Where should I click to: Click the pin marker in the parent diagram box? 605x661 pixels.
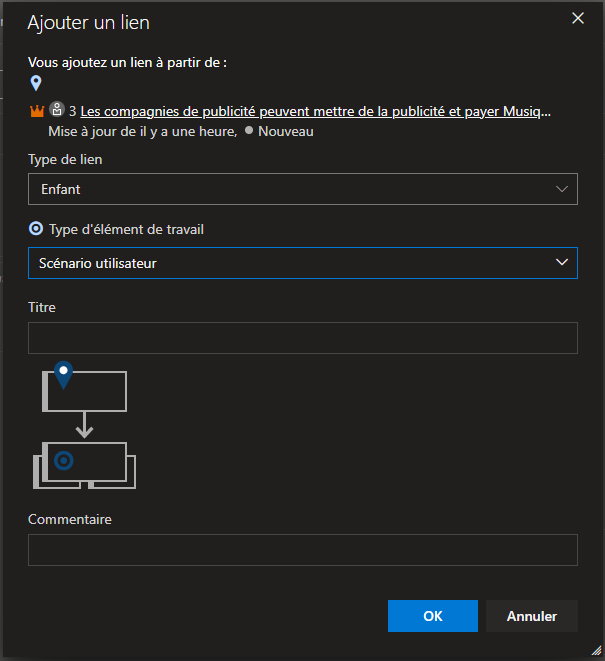pyautogui.click(x=64, y=375)
